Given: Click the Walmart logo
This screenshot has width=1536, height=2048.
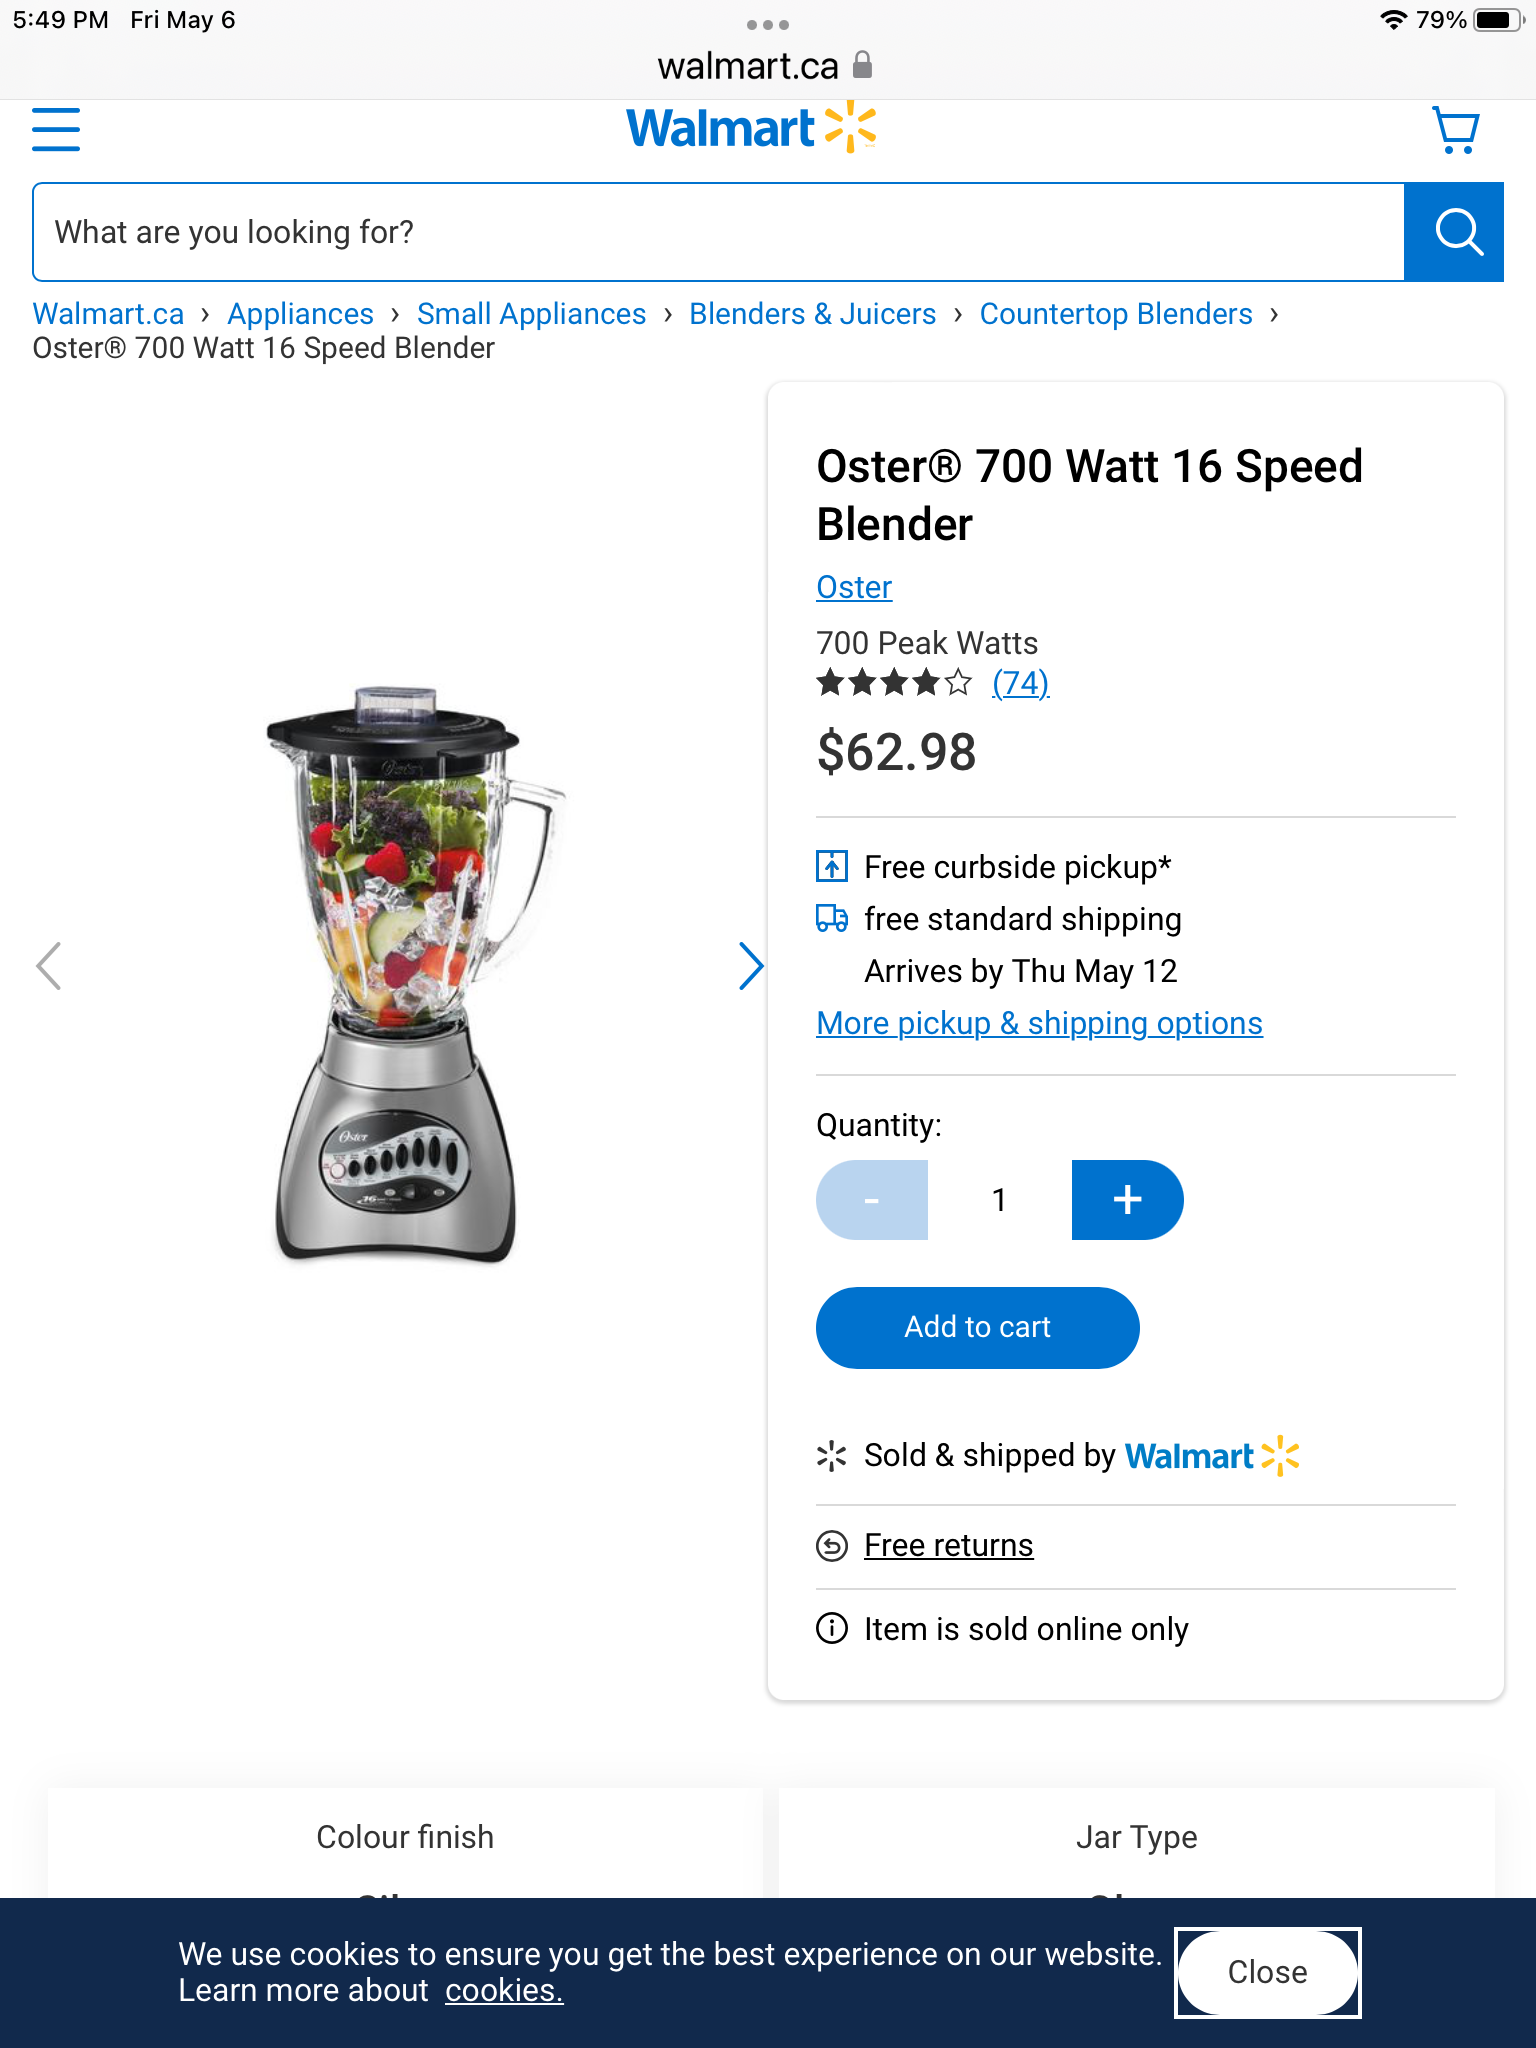Looking at the screenshot, I should coord(752,128).
